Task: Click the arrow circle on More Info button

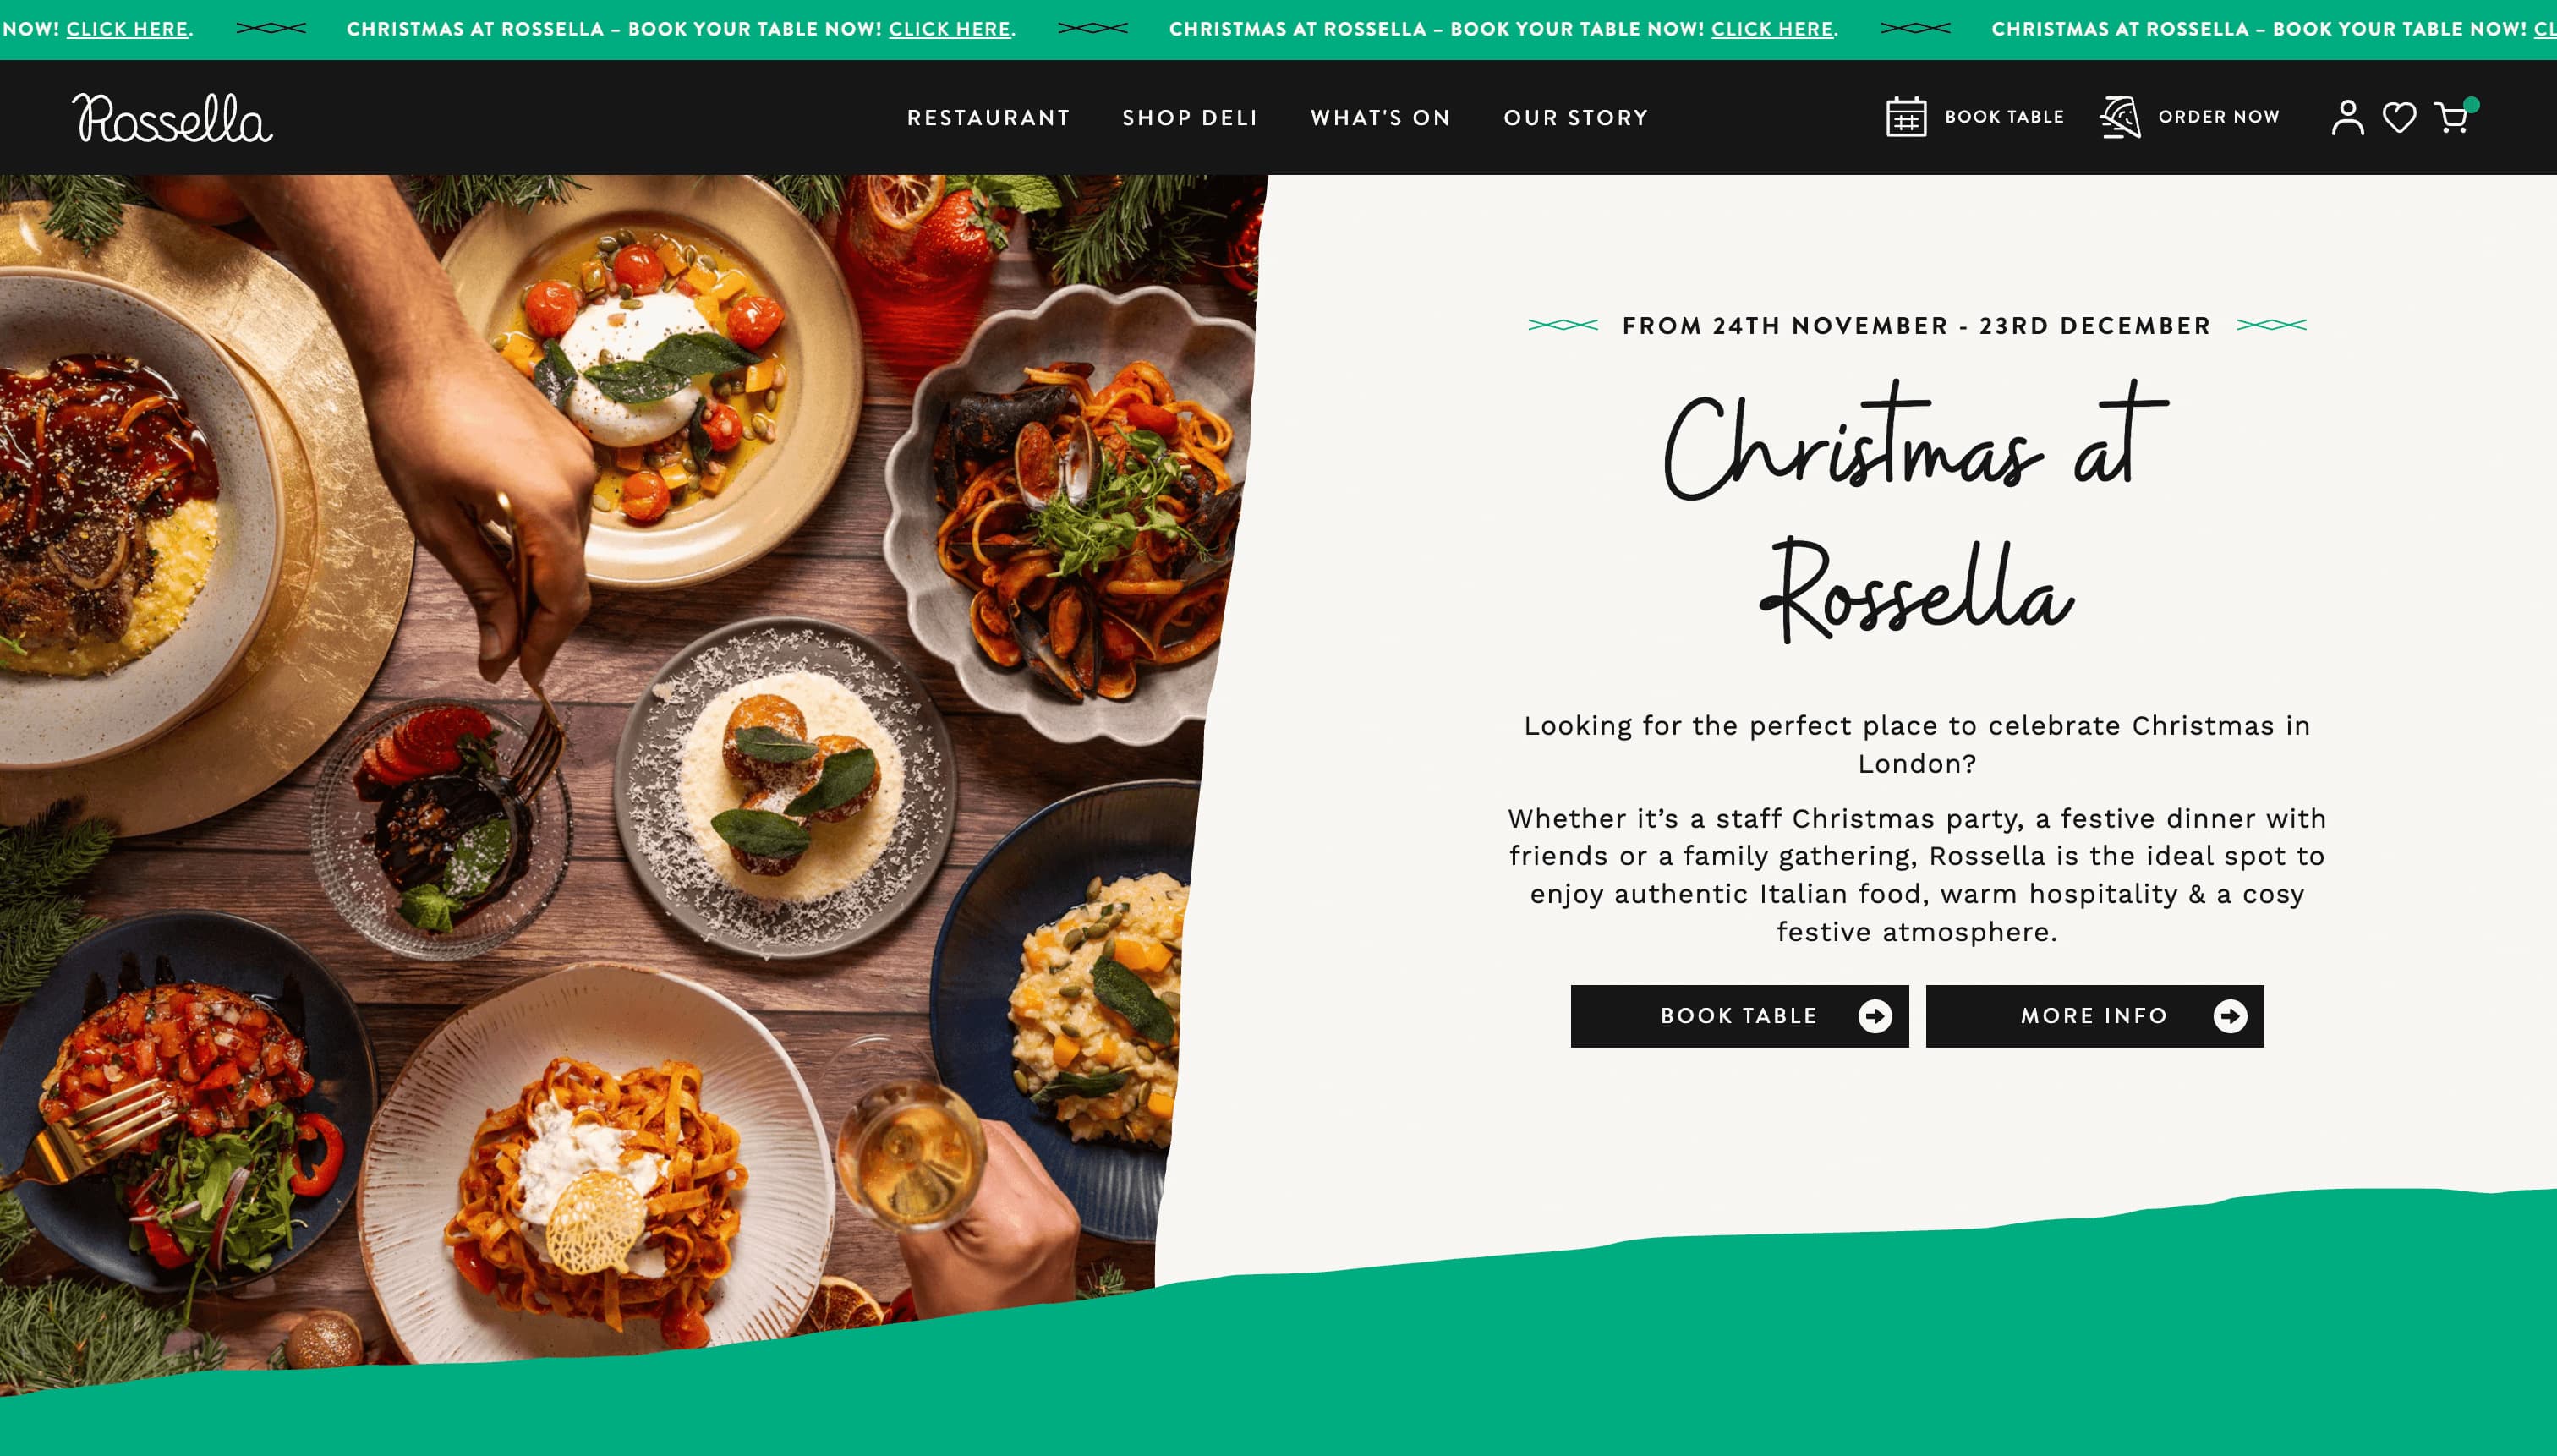Action: pyautogui.click(x=2230, y=1016)
